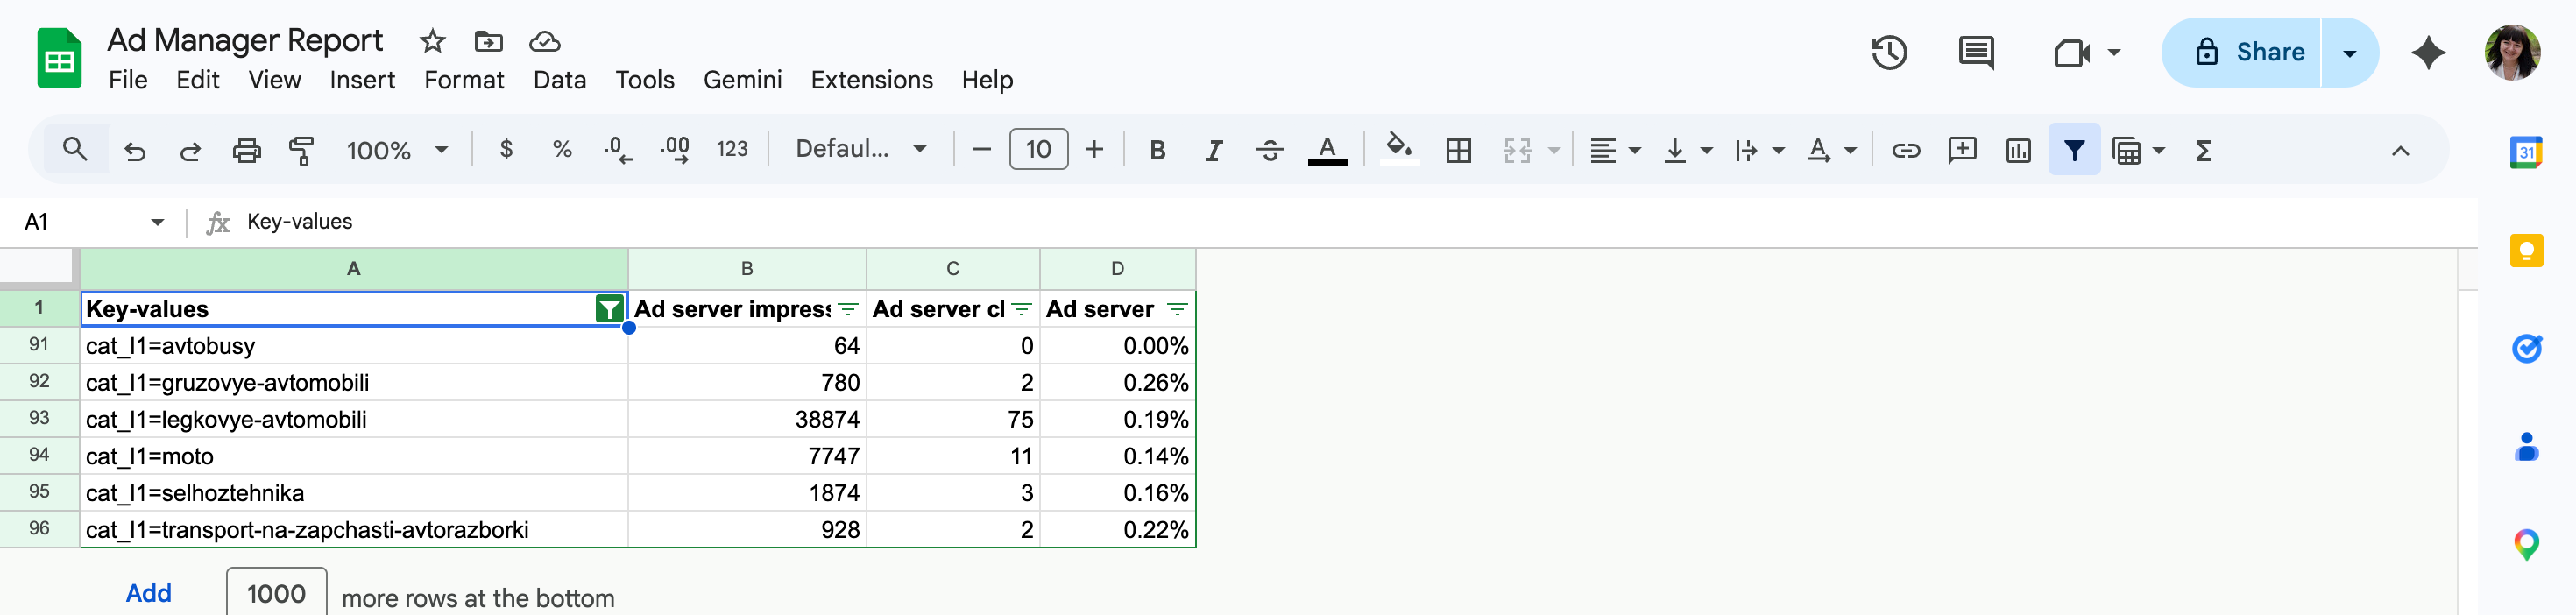Open the Extensions menu
The image size is (2576, 615).
coord(871,80)
